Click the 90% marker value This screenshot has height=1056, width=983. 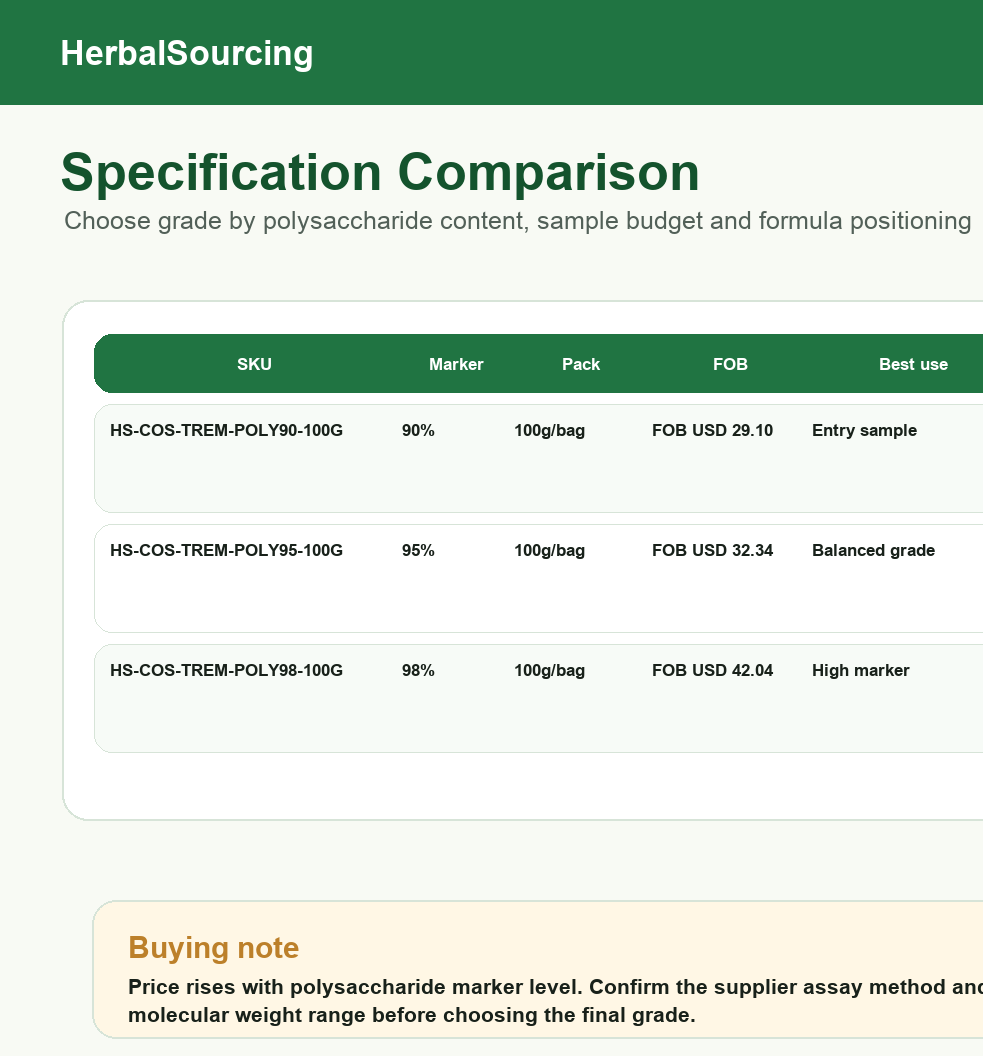418,430
